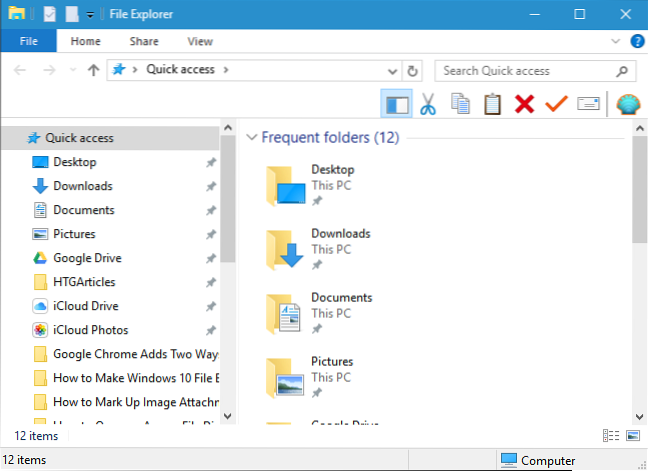Expand the ribbon with the chevron
Screen dimensions: 648x471
click(615, 41)
